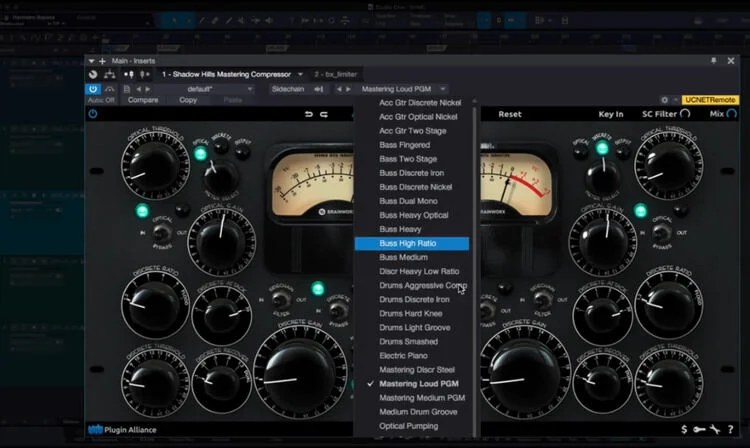Image resolution: width=750 pixels, height=448 pixels.
Task: Adjust the SC Filter mini knob
Action: (684, 114)
